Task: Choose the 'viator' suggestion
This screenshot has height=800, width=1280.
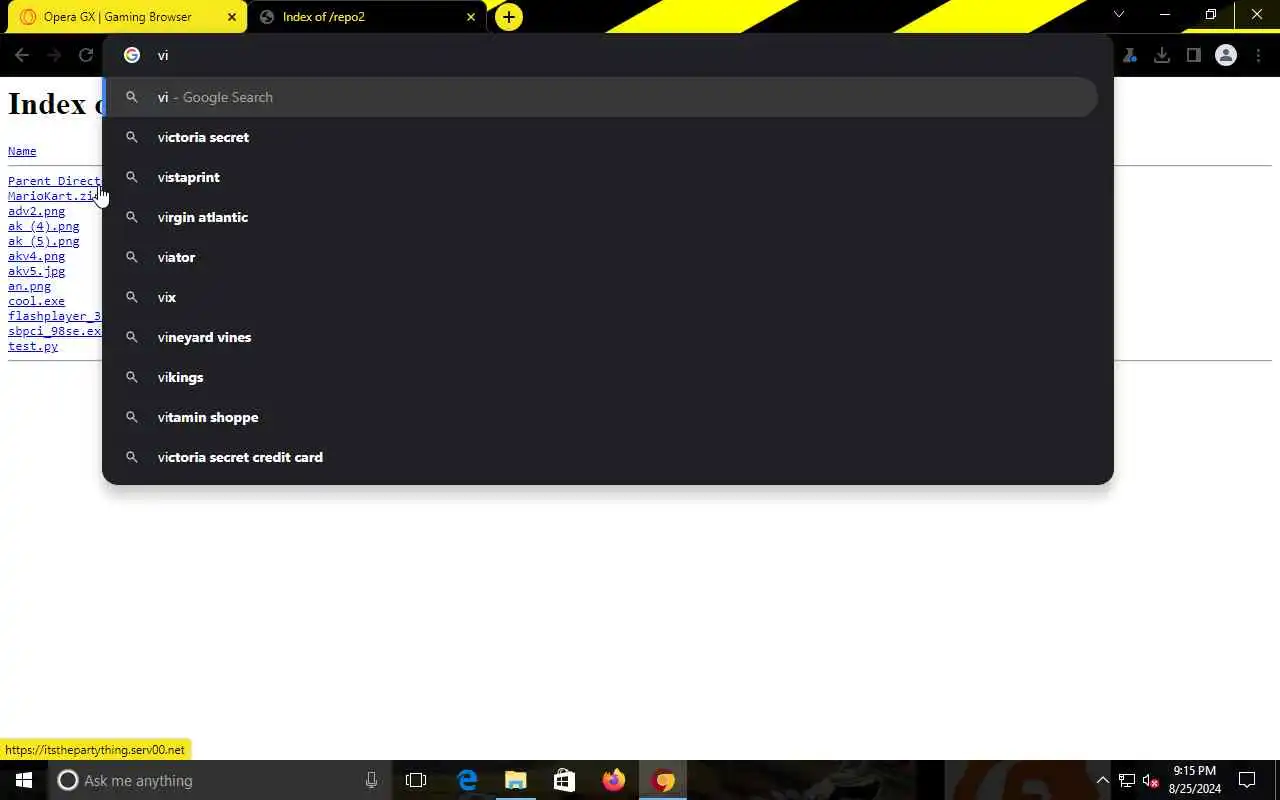Action: pyautogui.click(x=602, y=257)
